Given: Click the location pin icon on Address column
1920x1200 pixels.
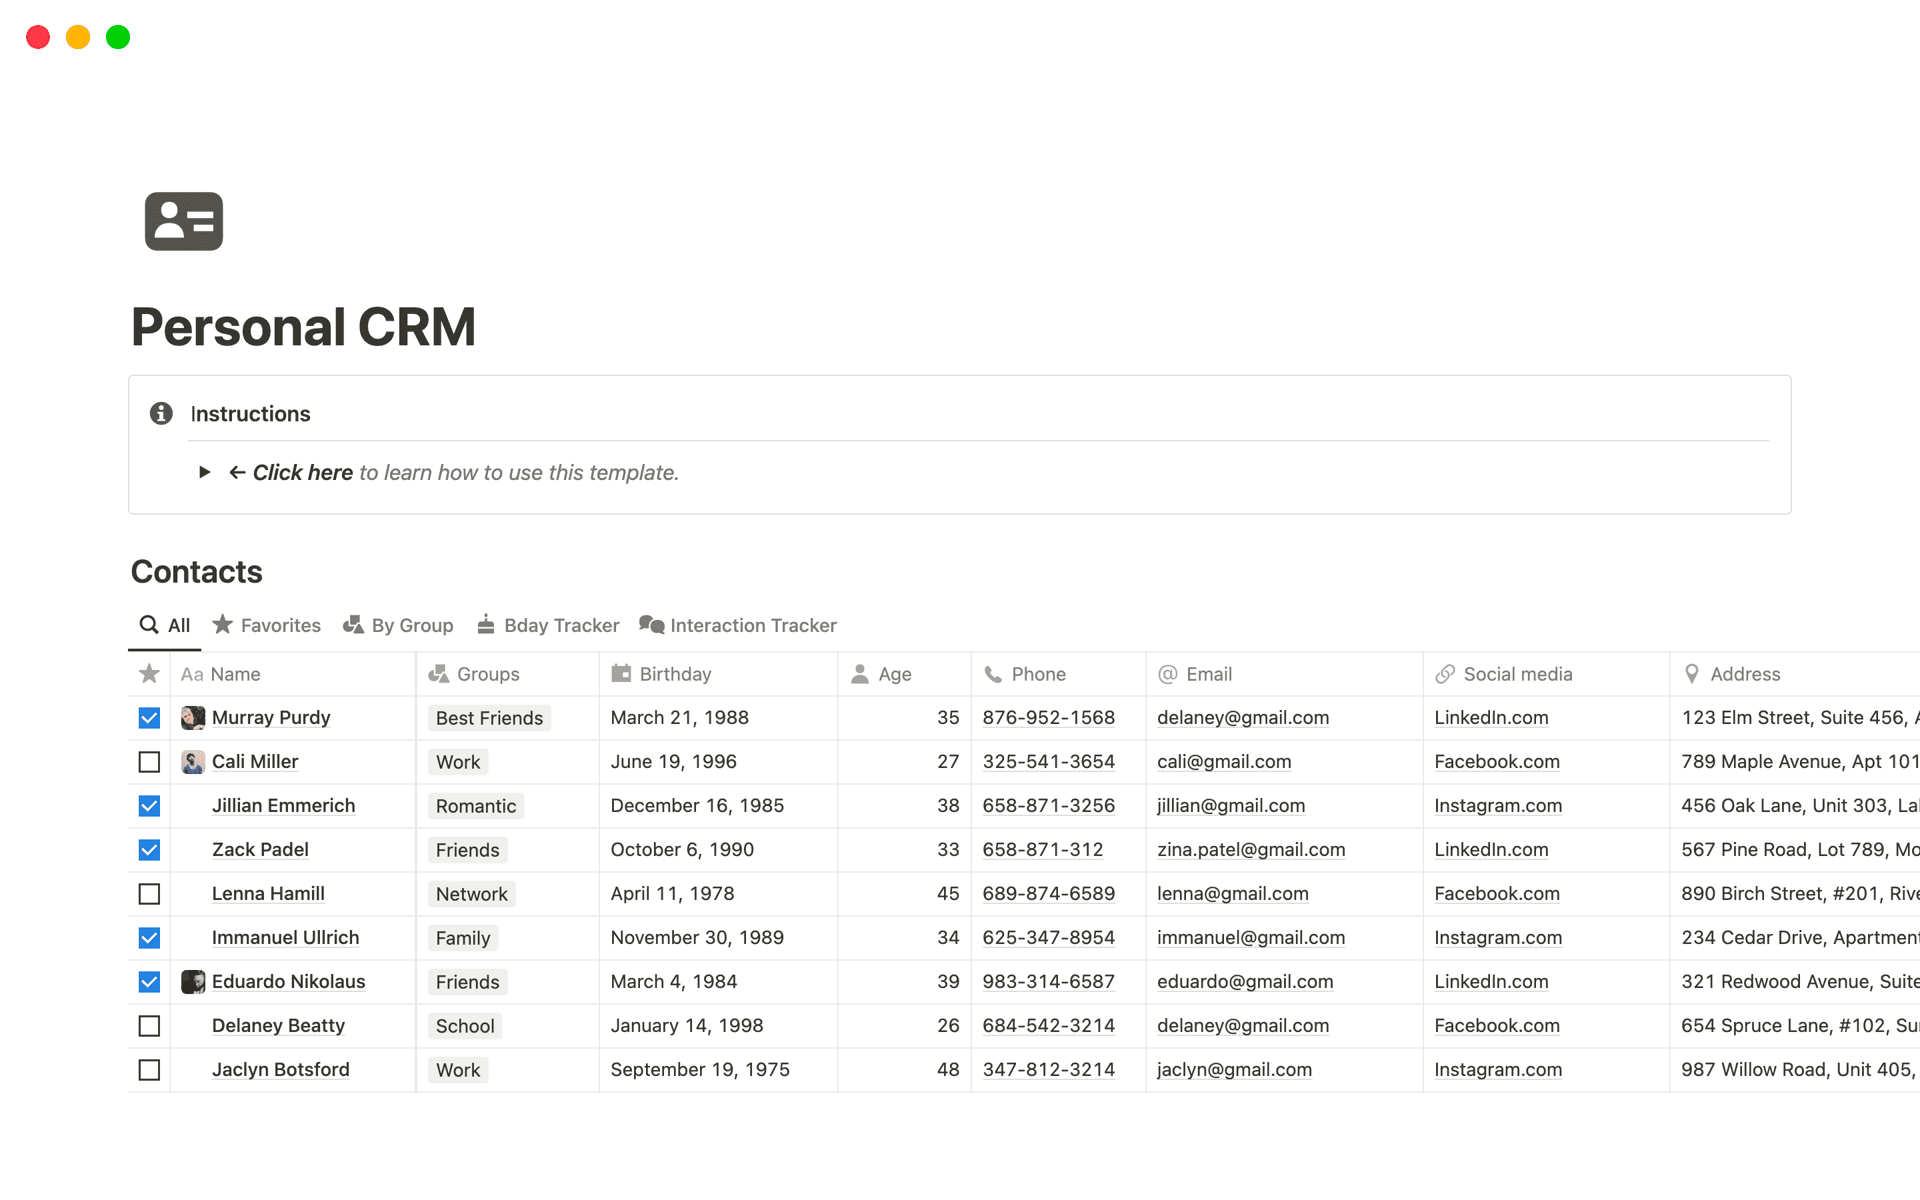Looking at the screenshot, I should click(1692, 673).
